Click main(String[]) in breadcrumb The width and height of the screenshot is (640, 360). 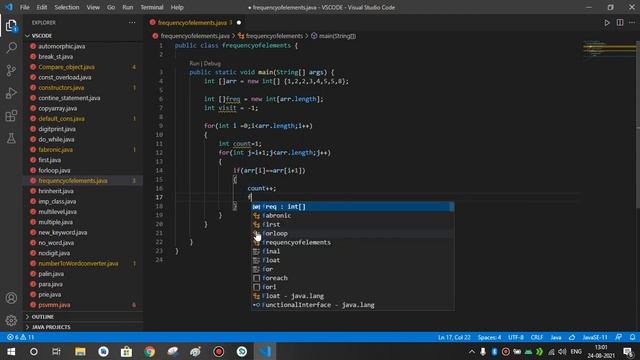[333, 36]
